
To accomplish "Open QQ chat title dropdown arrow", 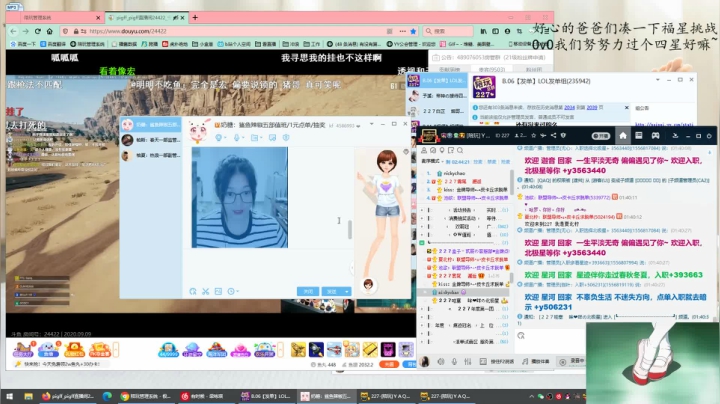I will coord(371,124).
